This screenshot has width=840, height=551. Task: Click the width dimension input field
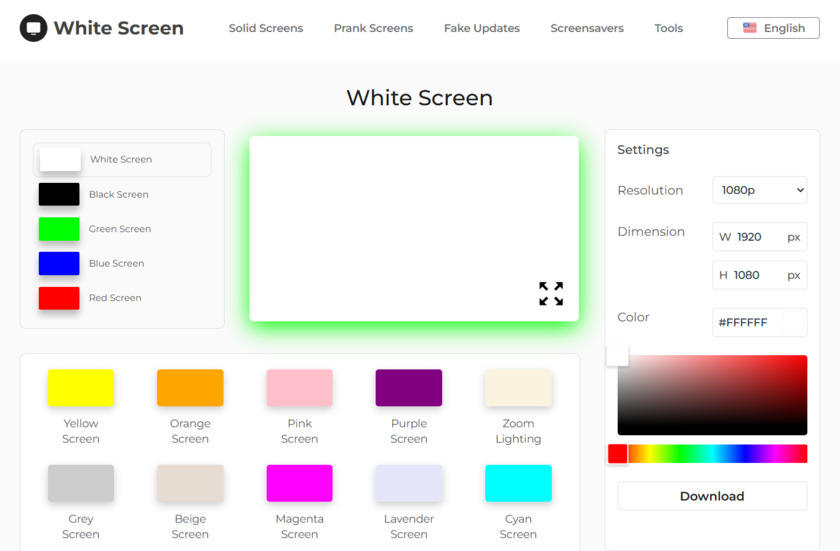pyautogui.click(x=760, y=237)
